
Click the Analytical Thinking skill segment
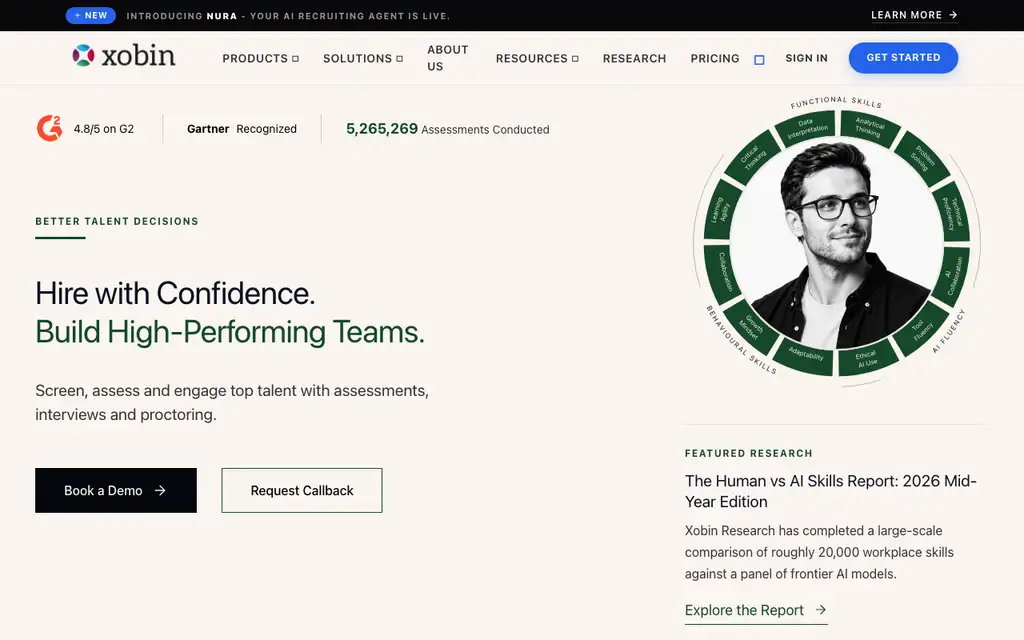[869, 127]
